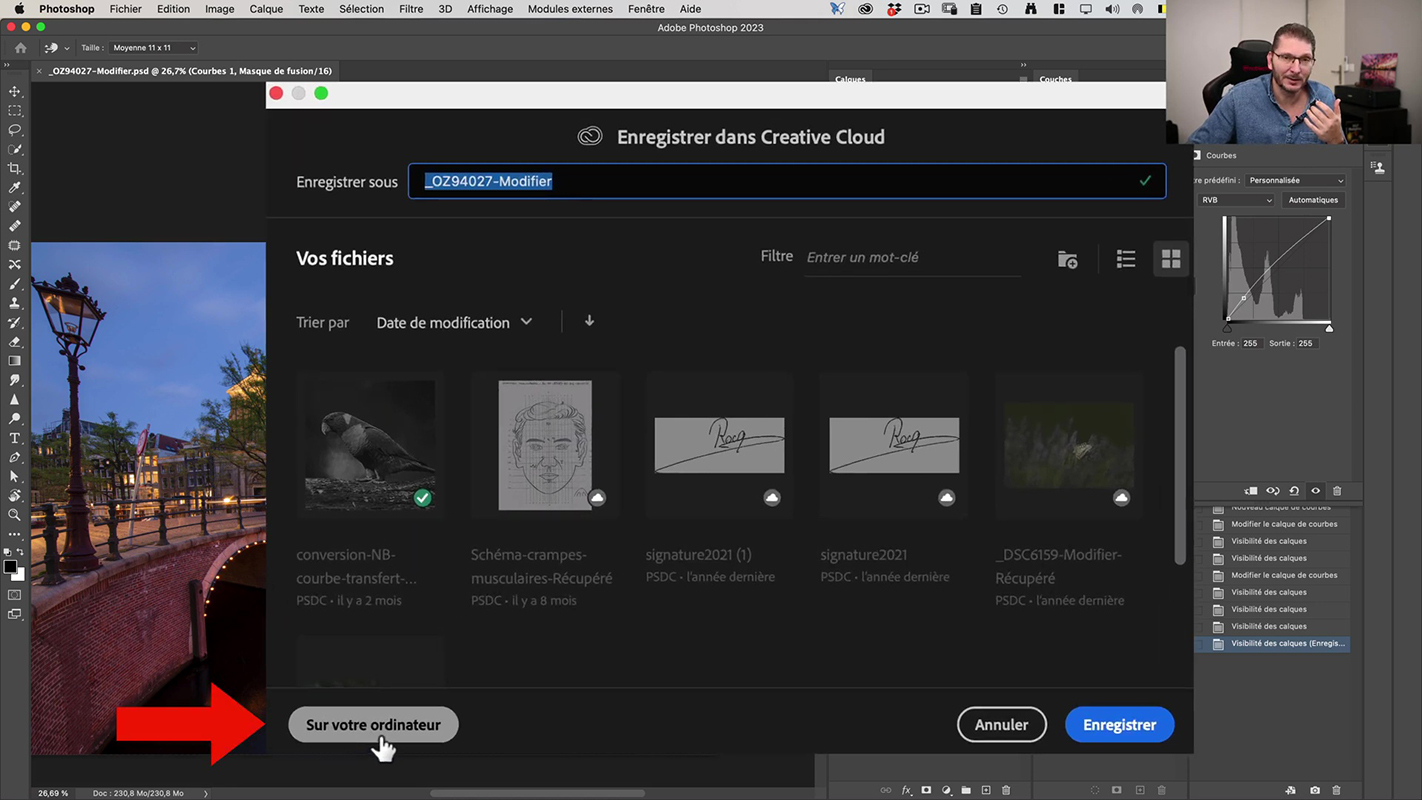This screenshot has height=800, width=1422.
Task: Select the Crop tool
Action: [x=15, y=169]
